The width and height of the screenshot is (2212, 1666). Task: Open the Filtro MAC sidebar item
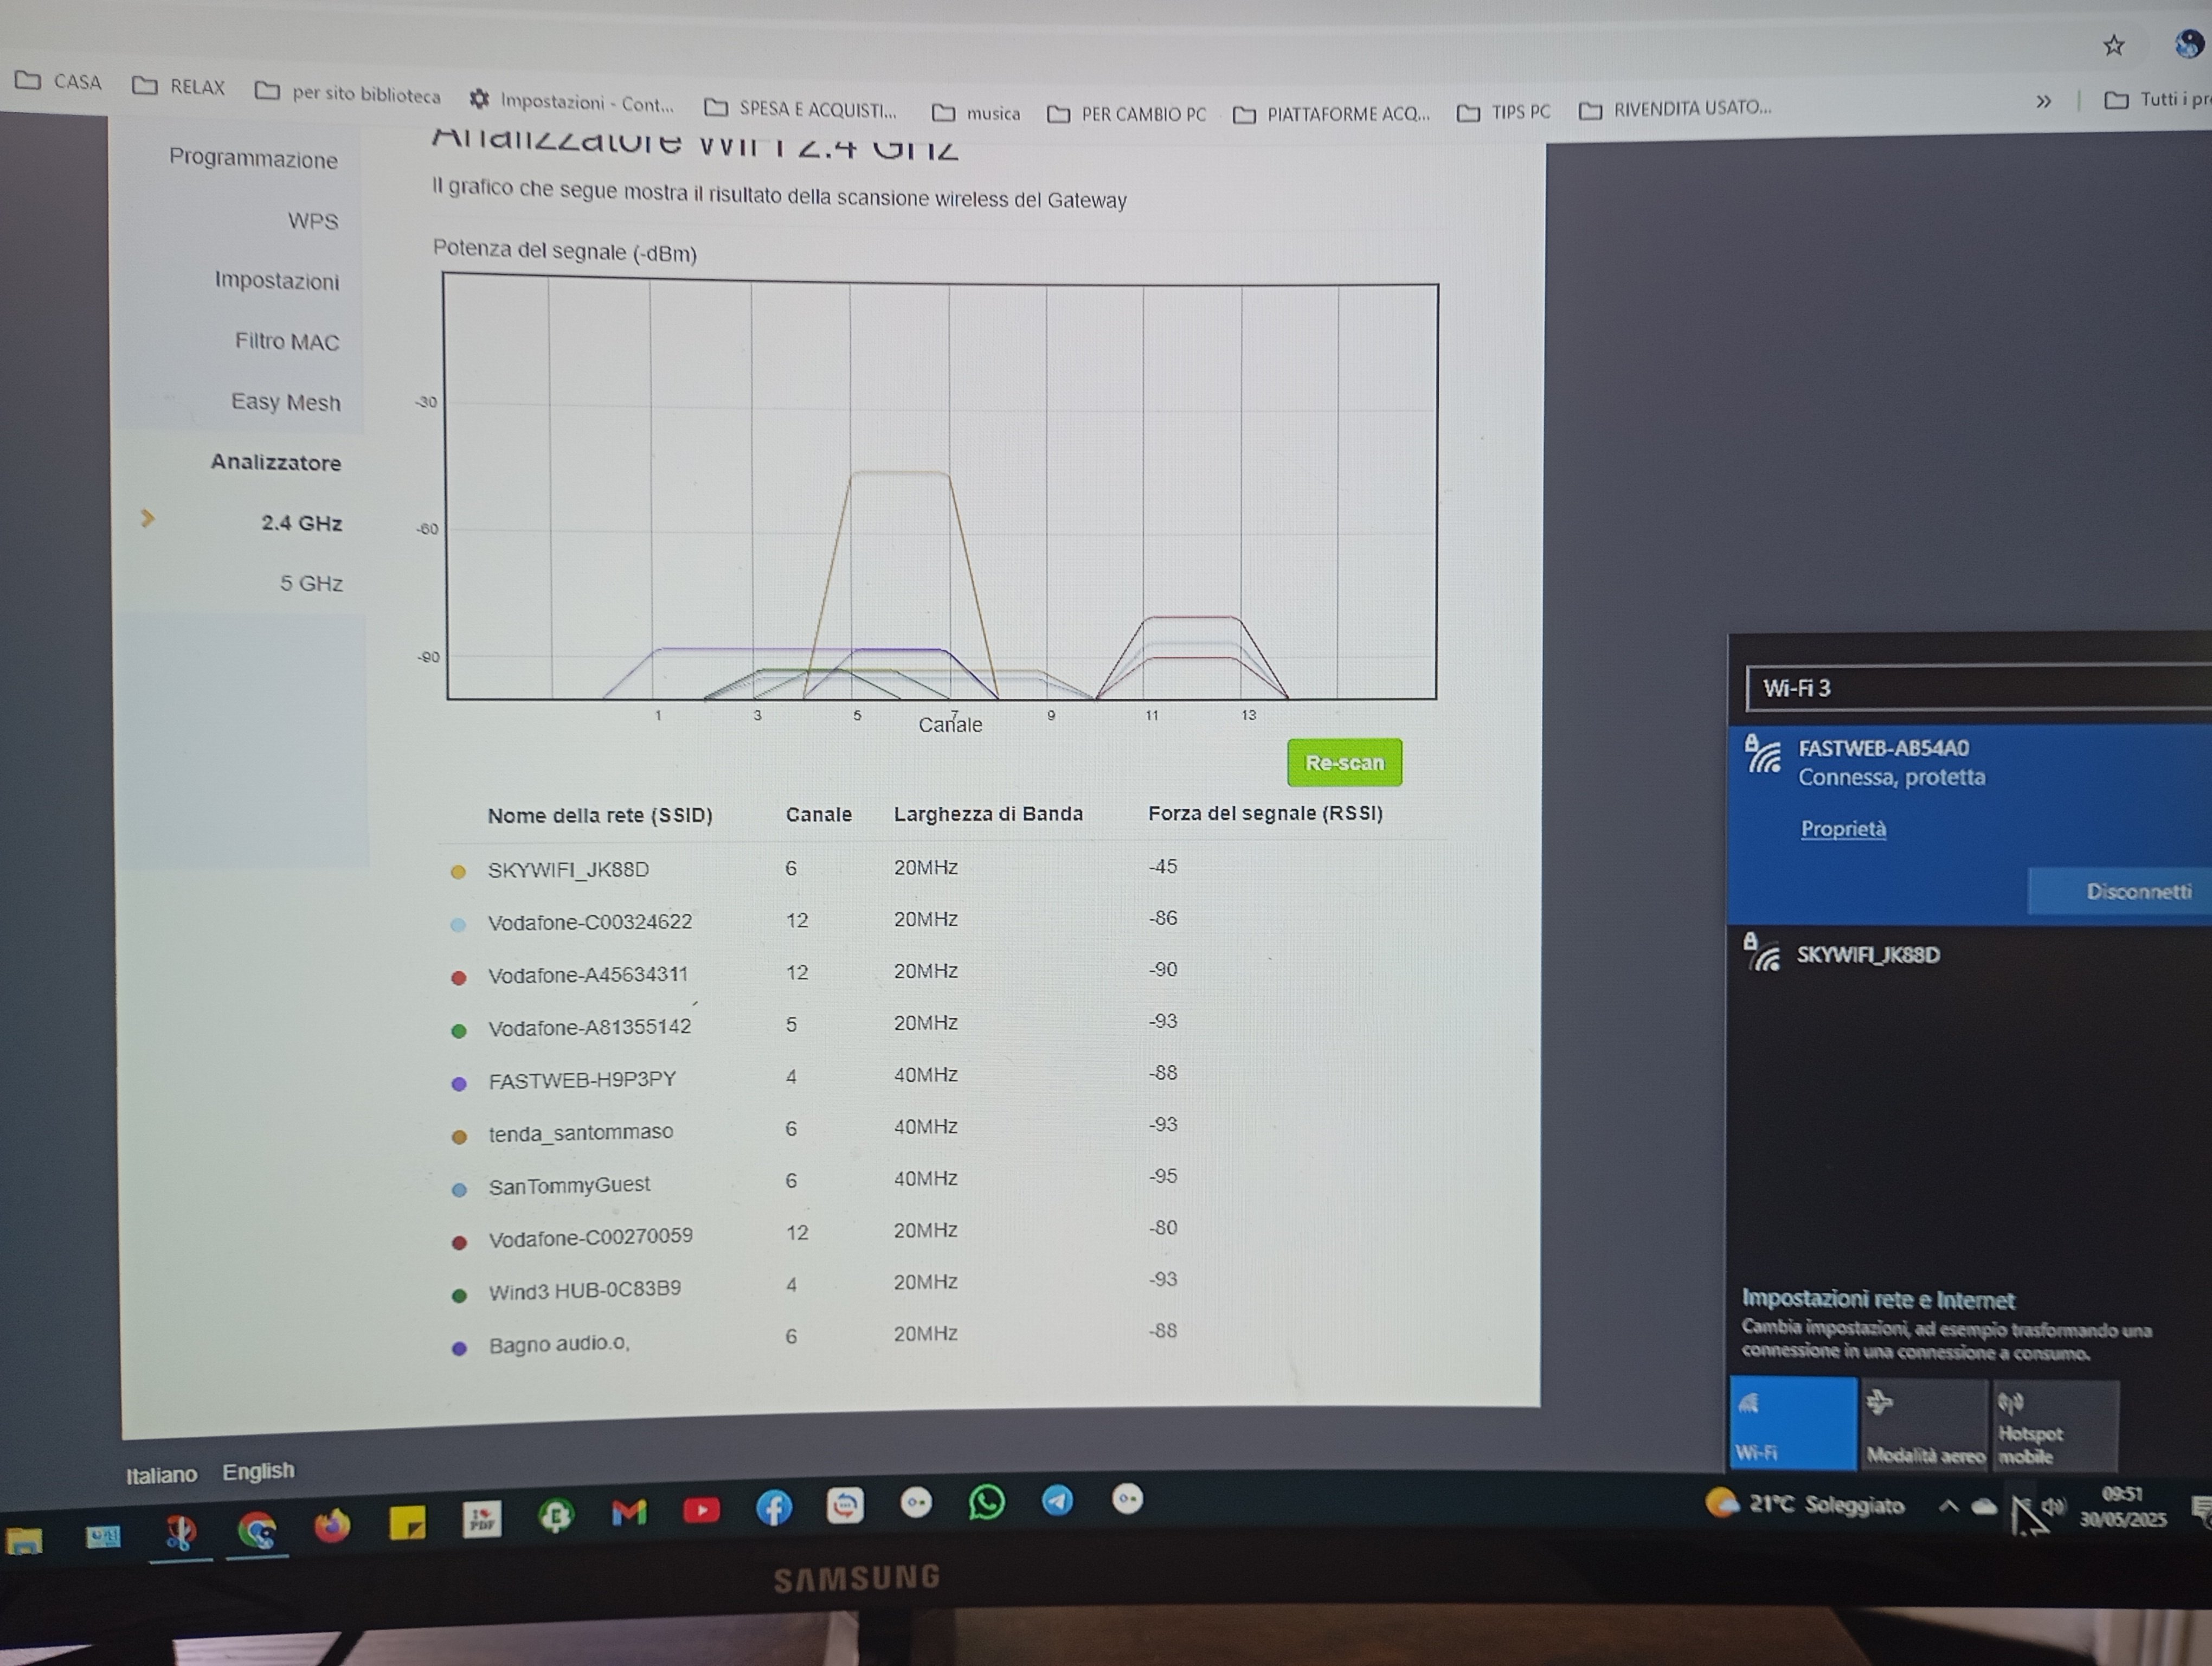[x=287, y=342]
